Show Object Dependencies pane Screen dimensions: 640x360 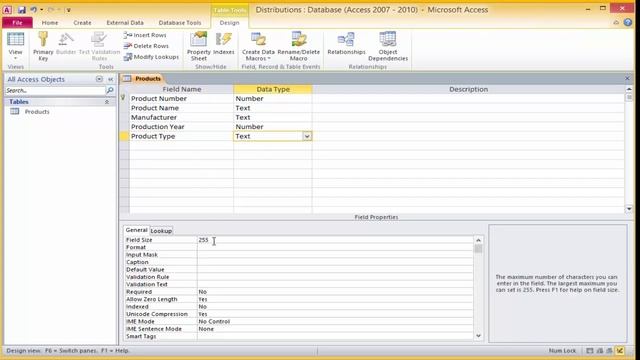[388, 46]
